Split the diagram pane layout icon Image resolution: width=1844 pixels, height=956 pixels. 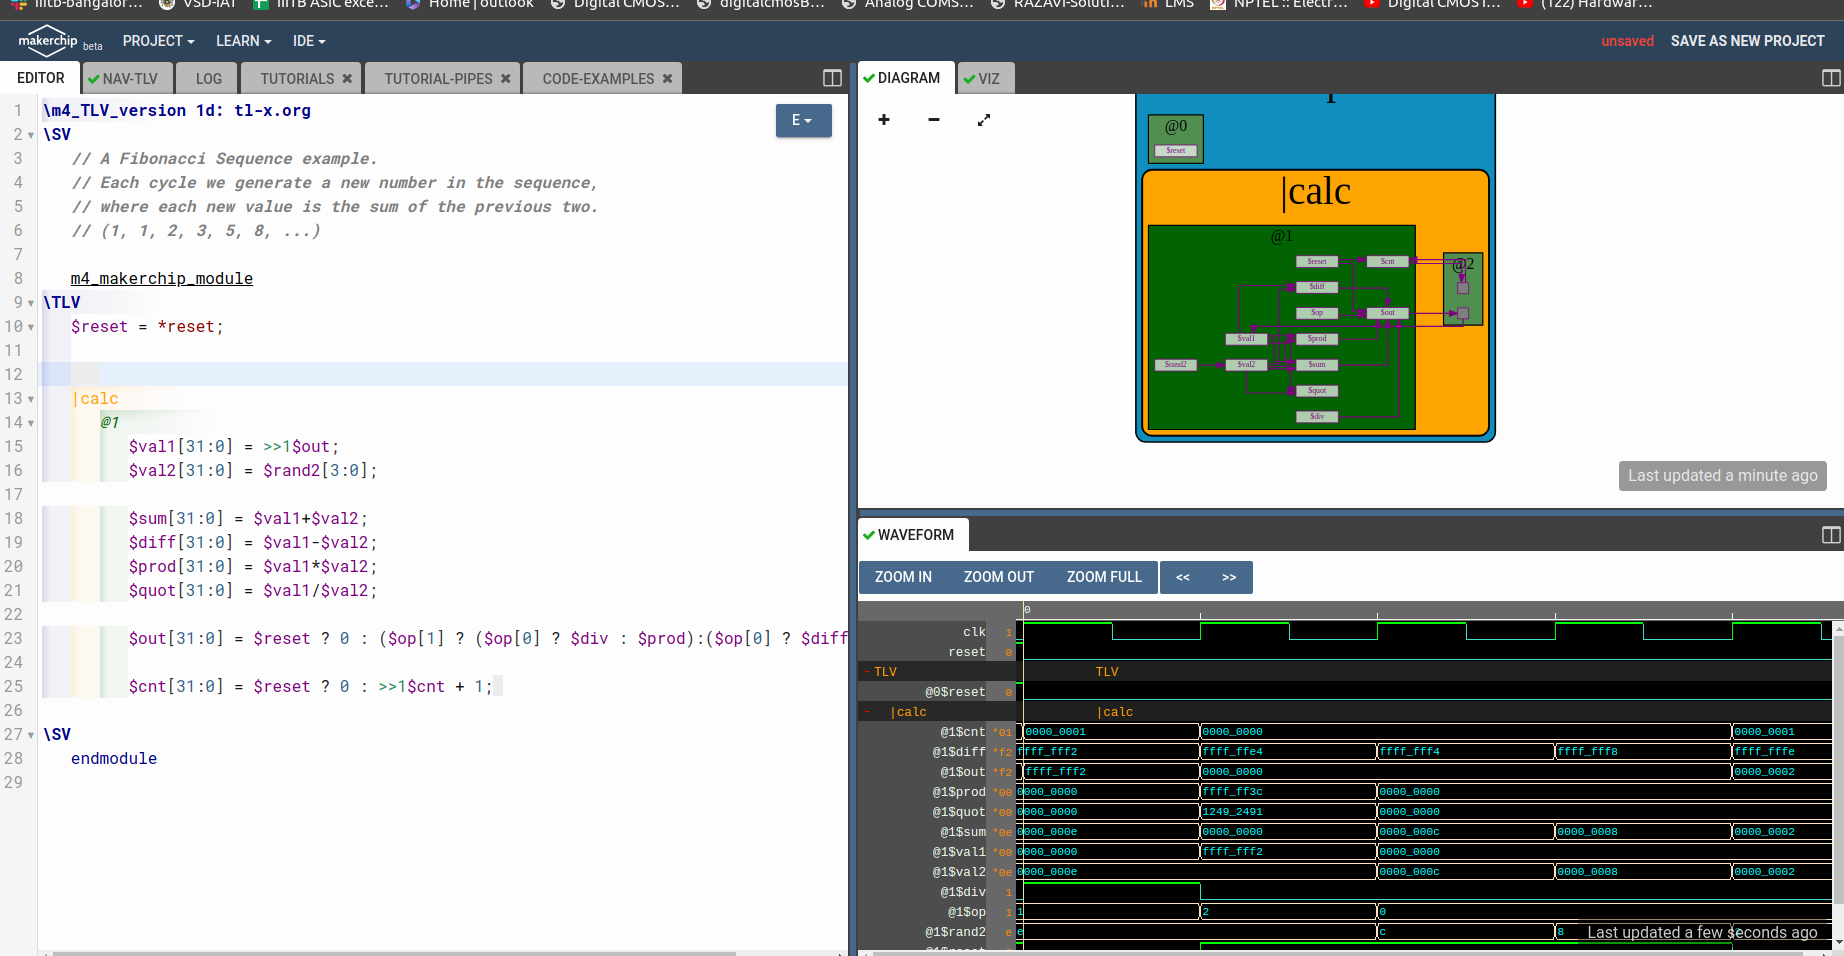(1831, 78)
